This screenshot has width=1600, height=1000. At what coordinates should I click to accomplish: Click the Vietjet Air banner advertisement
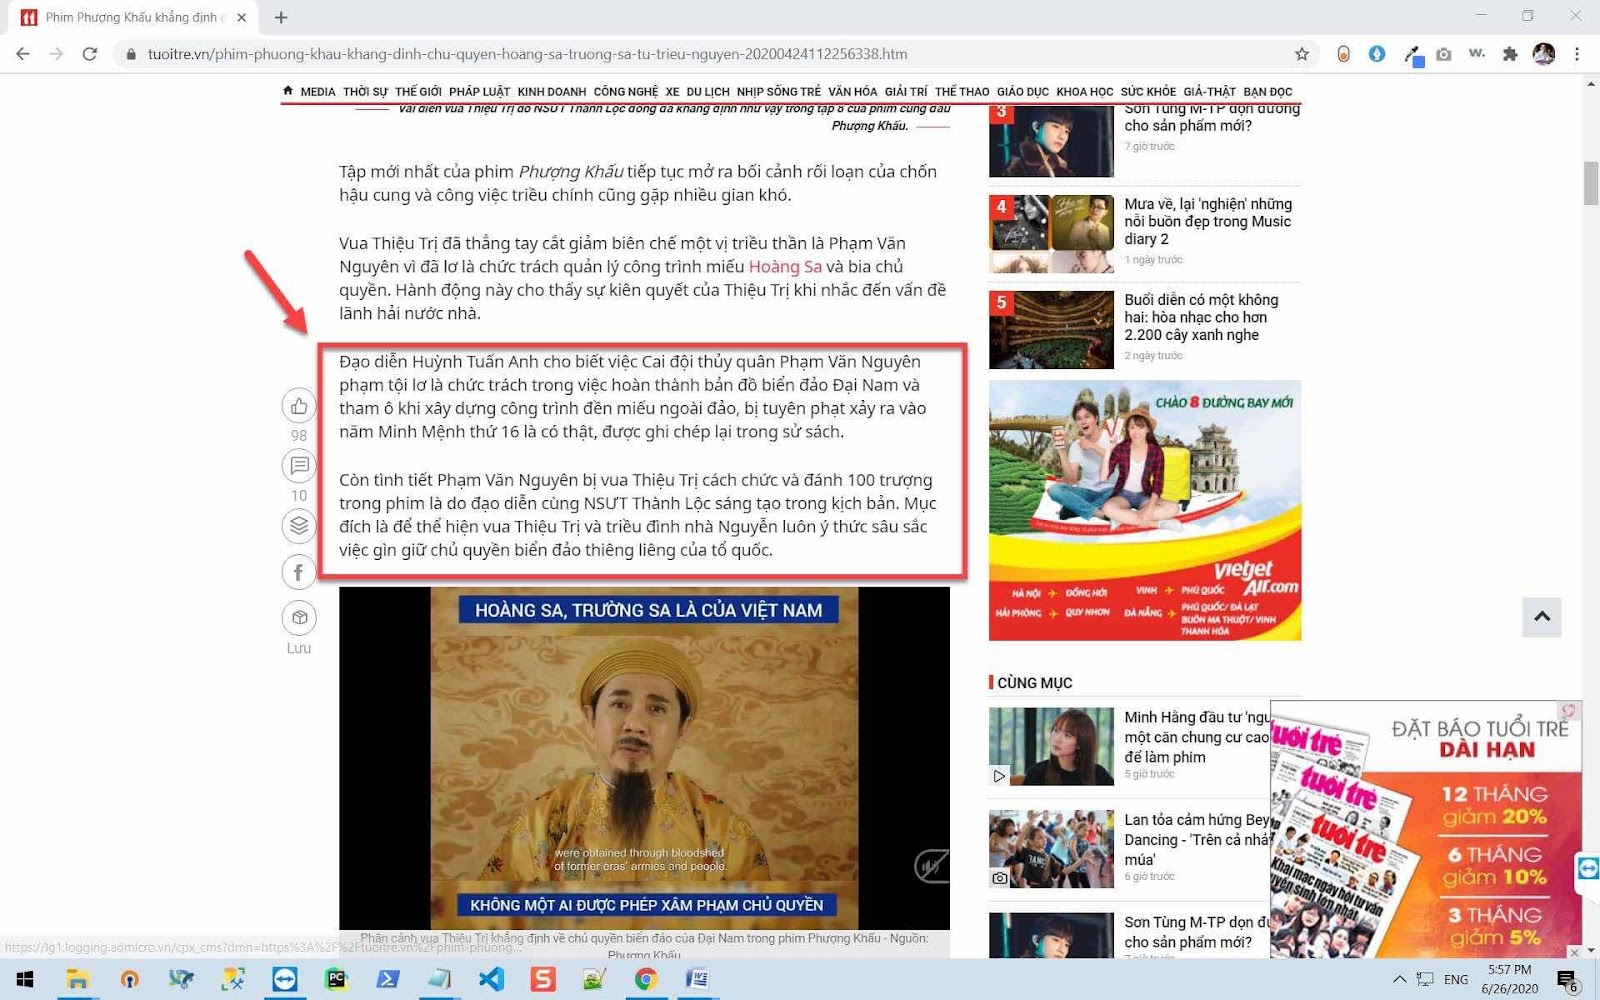tap(1145, 510)
